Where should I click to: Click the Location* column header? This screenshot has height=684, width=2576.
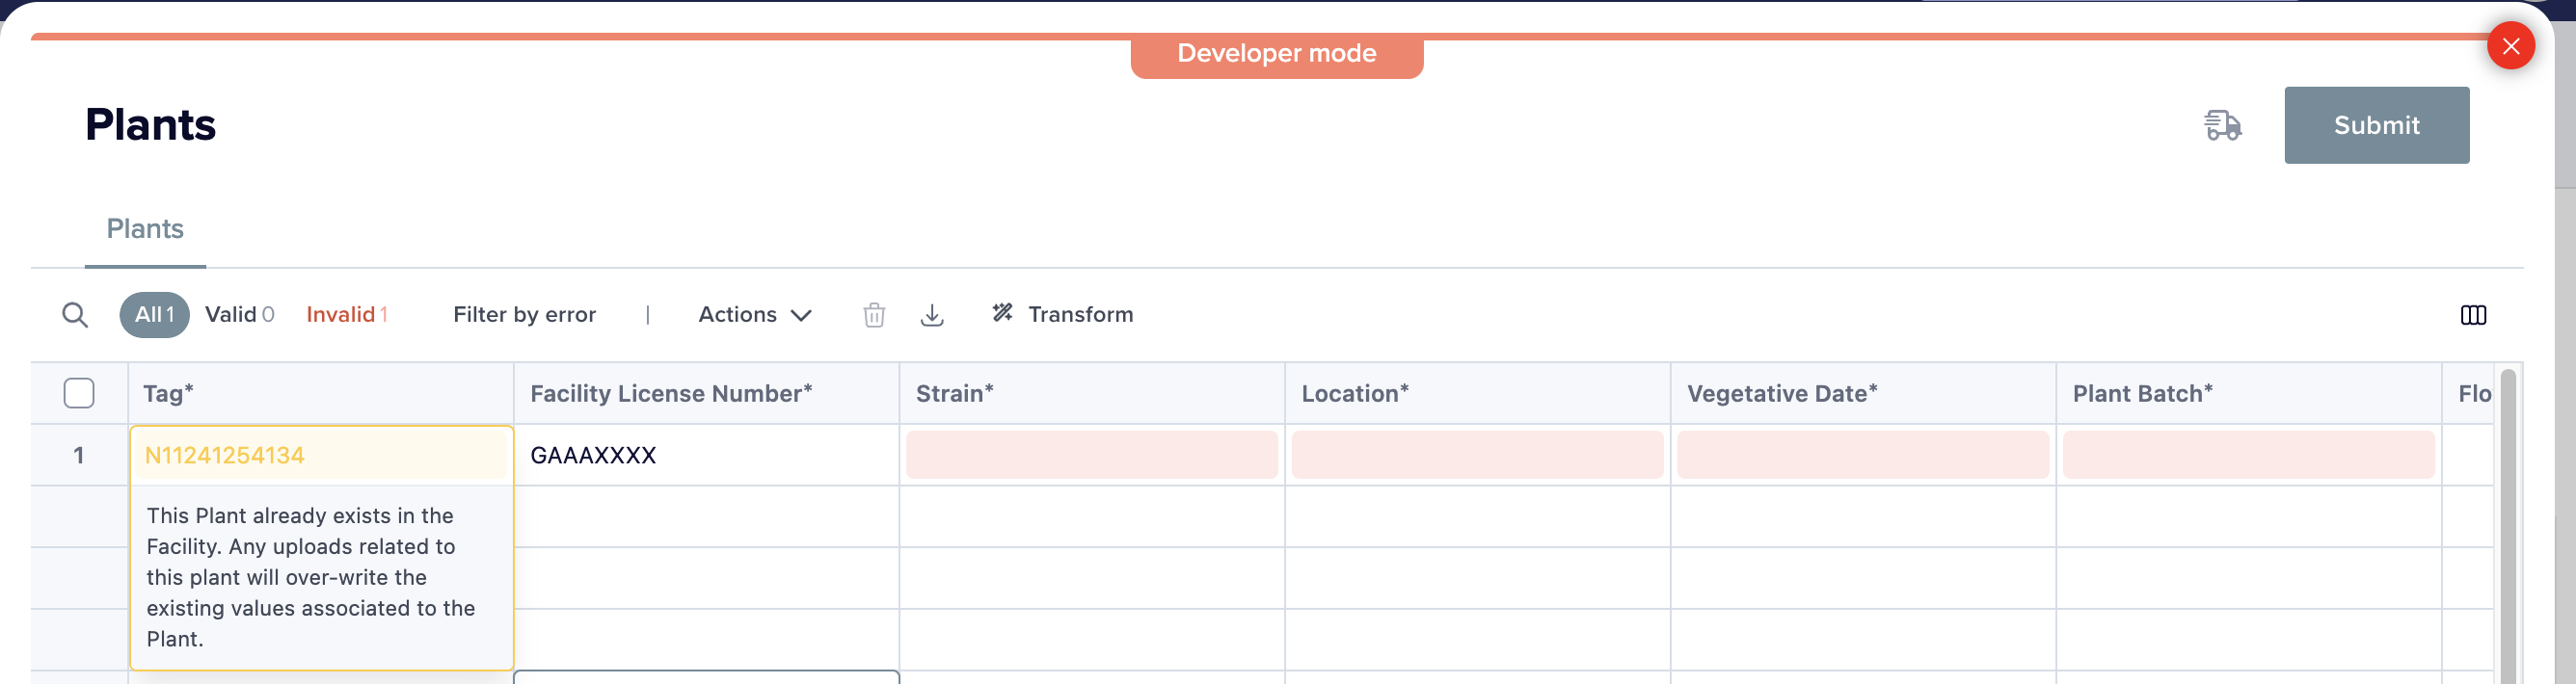[x=1477, y=394]
